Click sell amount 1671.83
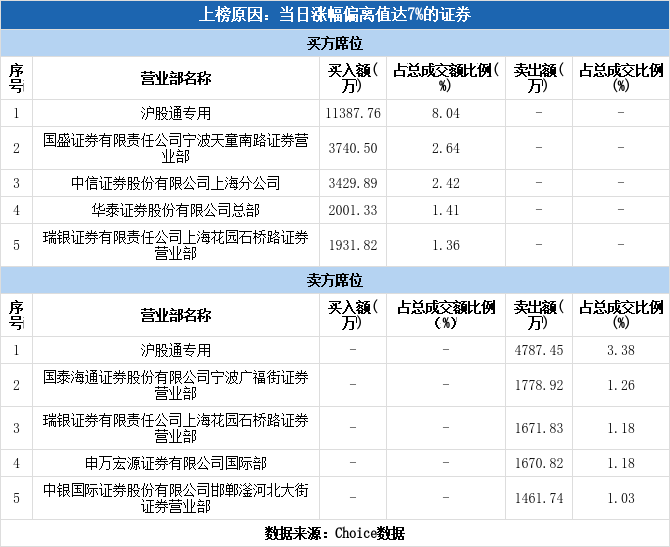 (x=539, y=428)
